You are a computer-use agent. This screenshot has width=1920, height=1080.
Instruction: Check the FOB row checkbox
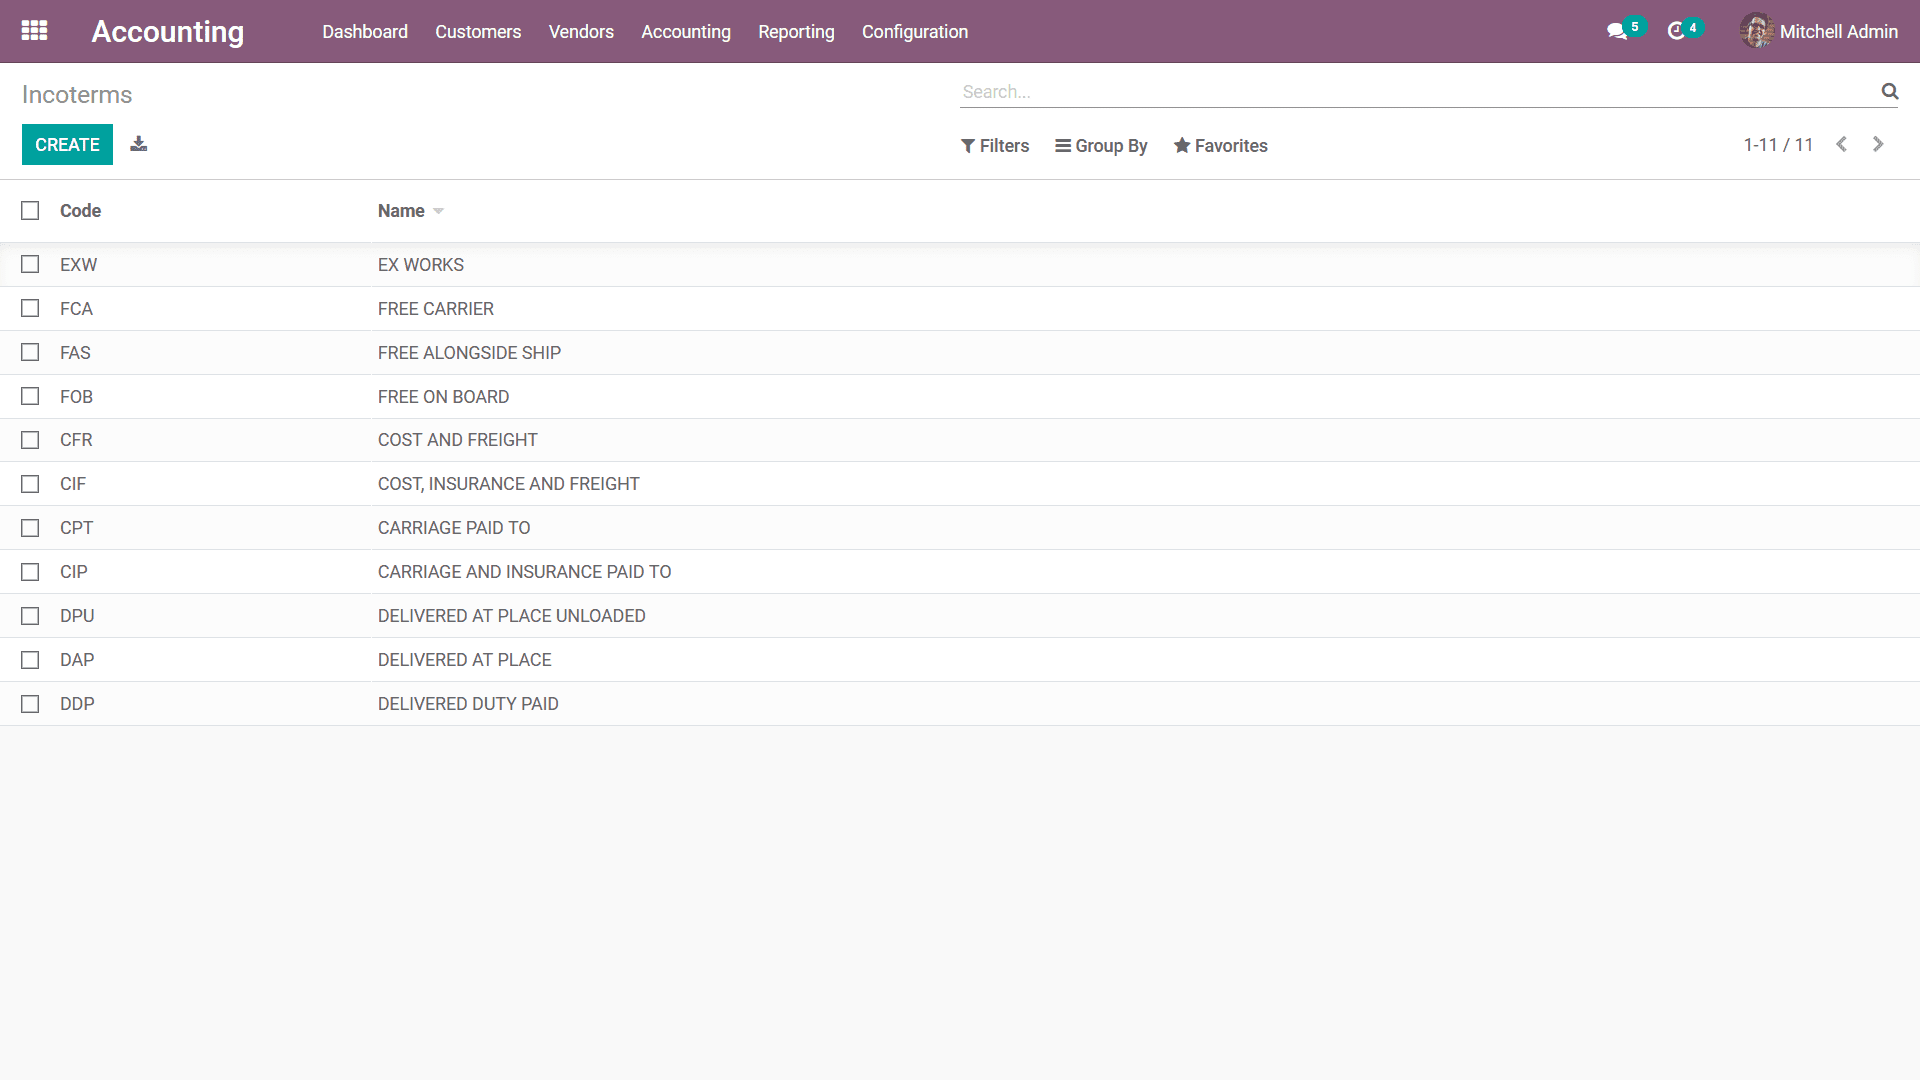tap(30, 396)
